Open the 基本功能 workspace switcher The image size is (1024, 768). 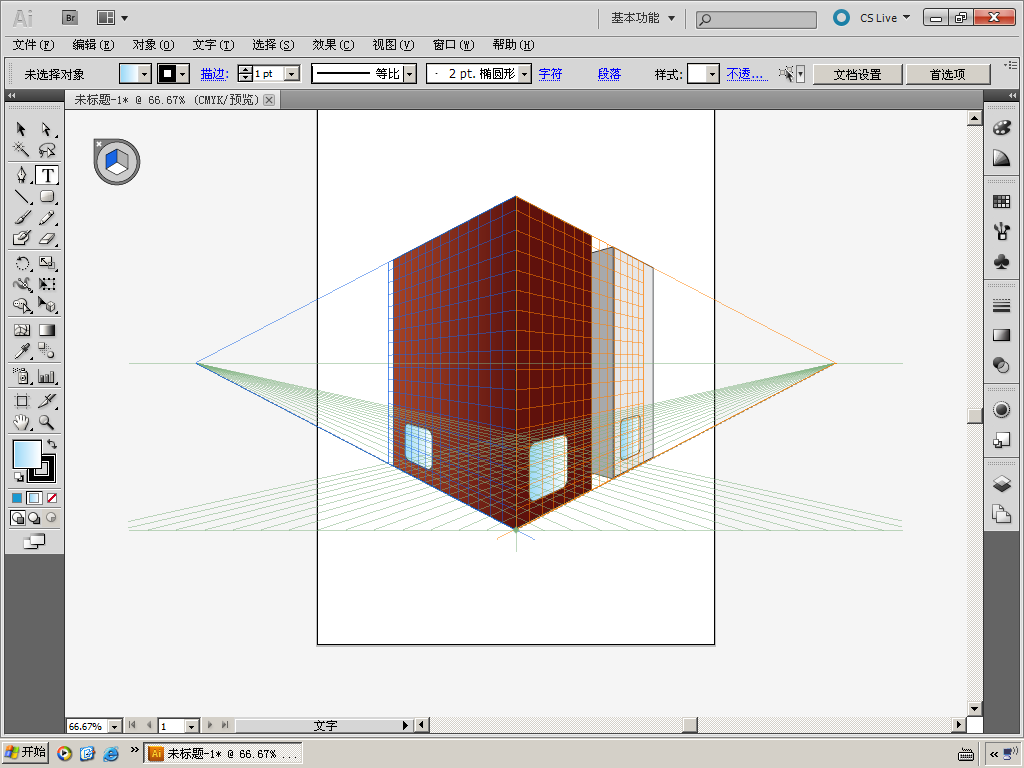click(x=643, y=18)
